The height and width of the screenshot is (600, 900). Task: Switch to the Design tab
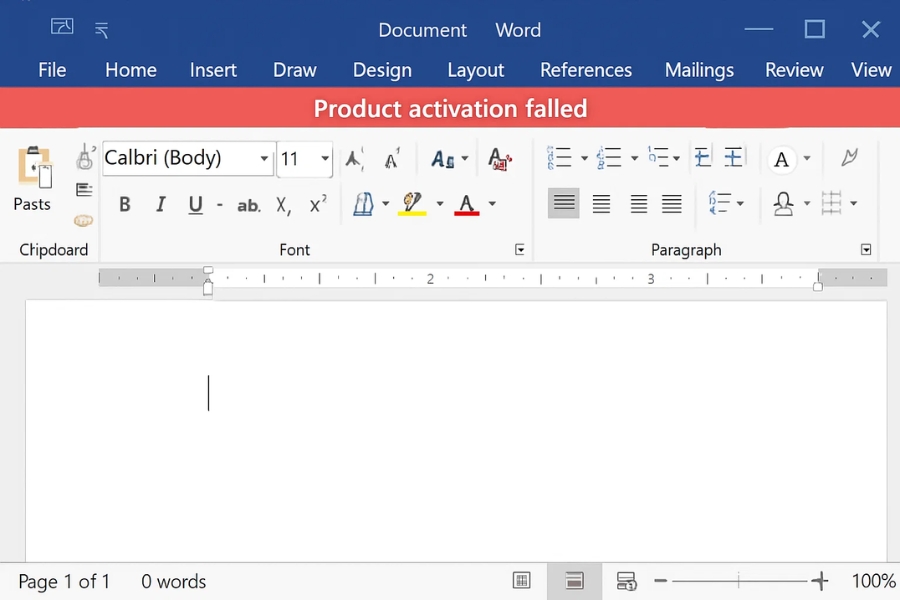point(382,70)
